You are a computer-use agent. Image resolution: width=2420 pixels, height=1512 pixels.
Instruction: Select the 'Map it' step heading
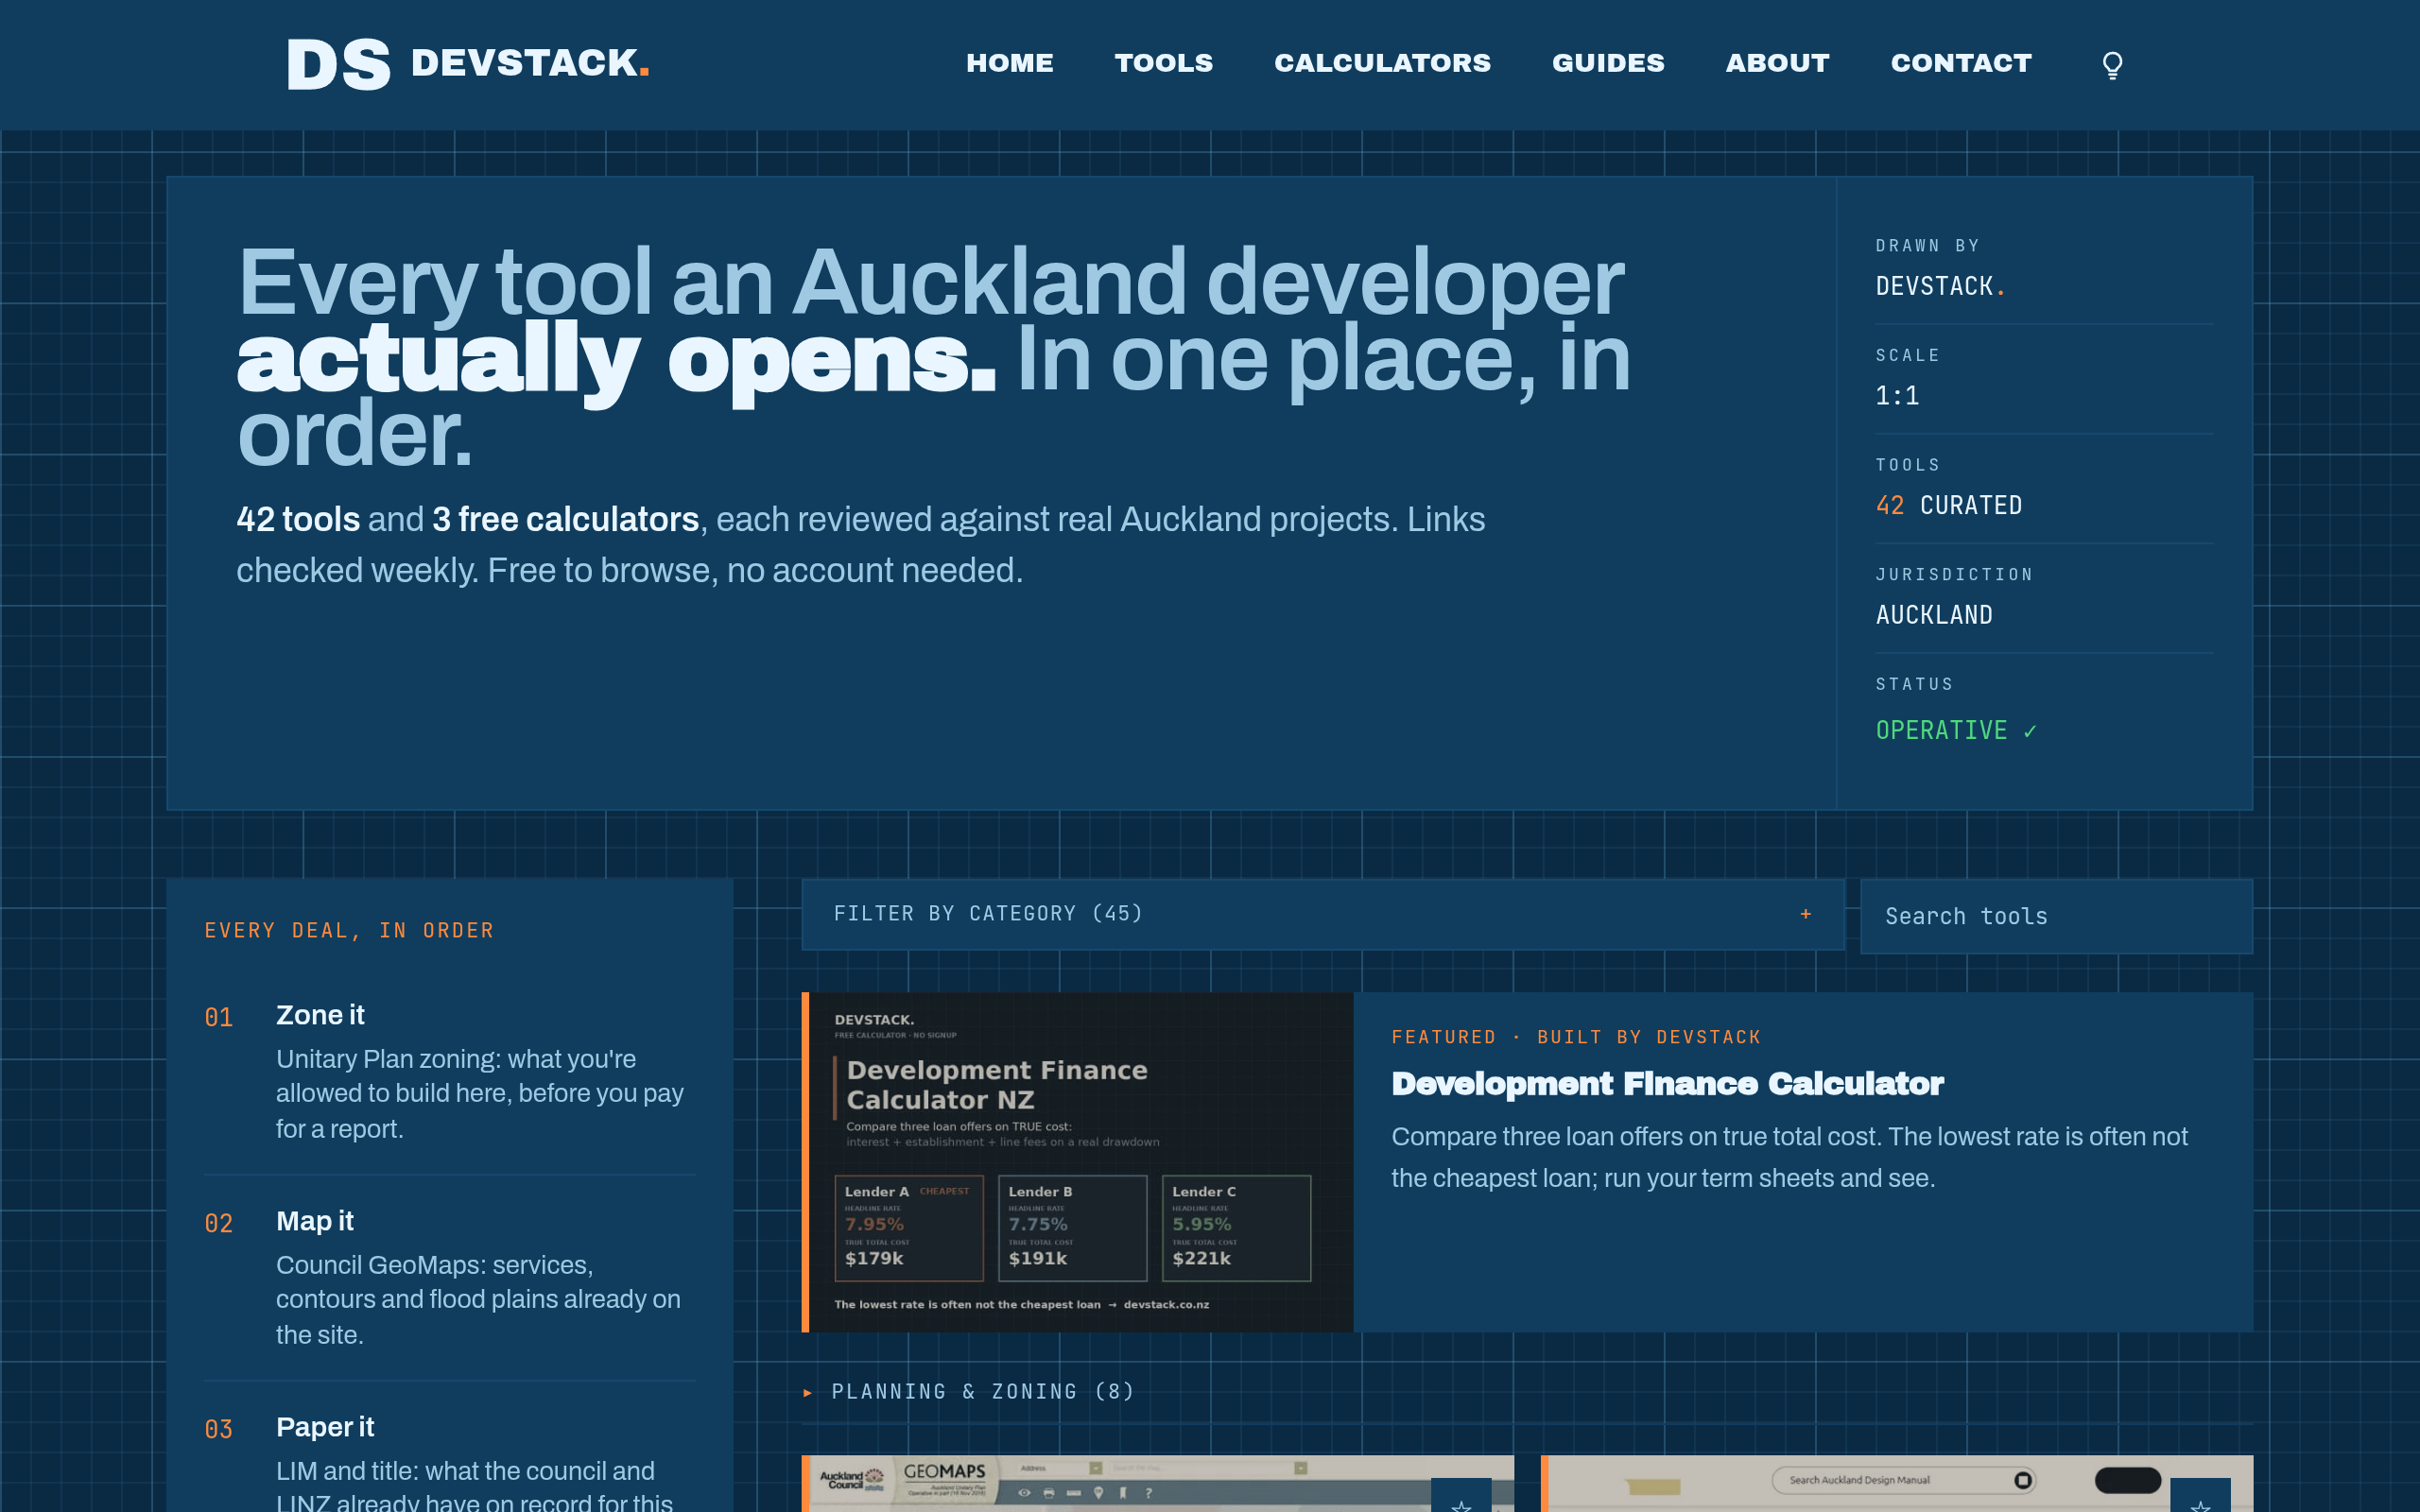(315, 1221)
